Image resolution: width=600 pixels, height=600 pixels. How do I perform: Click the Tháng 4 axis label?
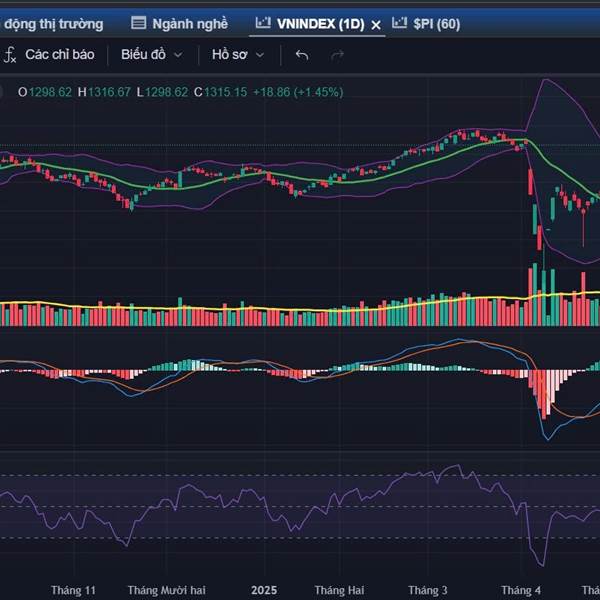[521, 590]
